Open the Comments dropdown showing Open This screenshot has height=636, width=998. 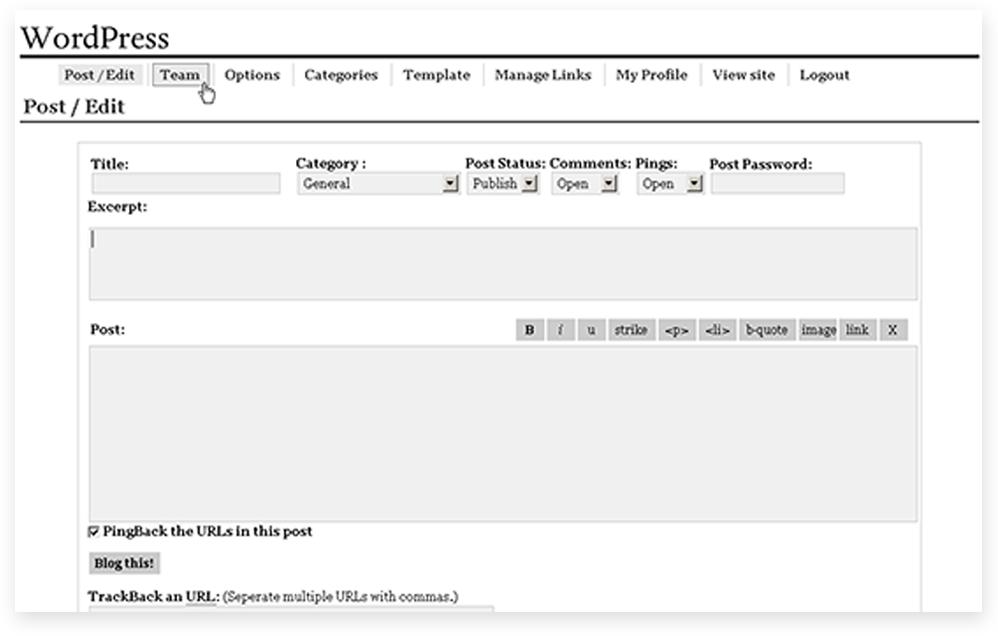585,183
